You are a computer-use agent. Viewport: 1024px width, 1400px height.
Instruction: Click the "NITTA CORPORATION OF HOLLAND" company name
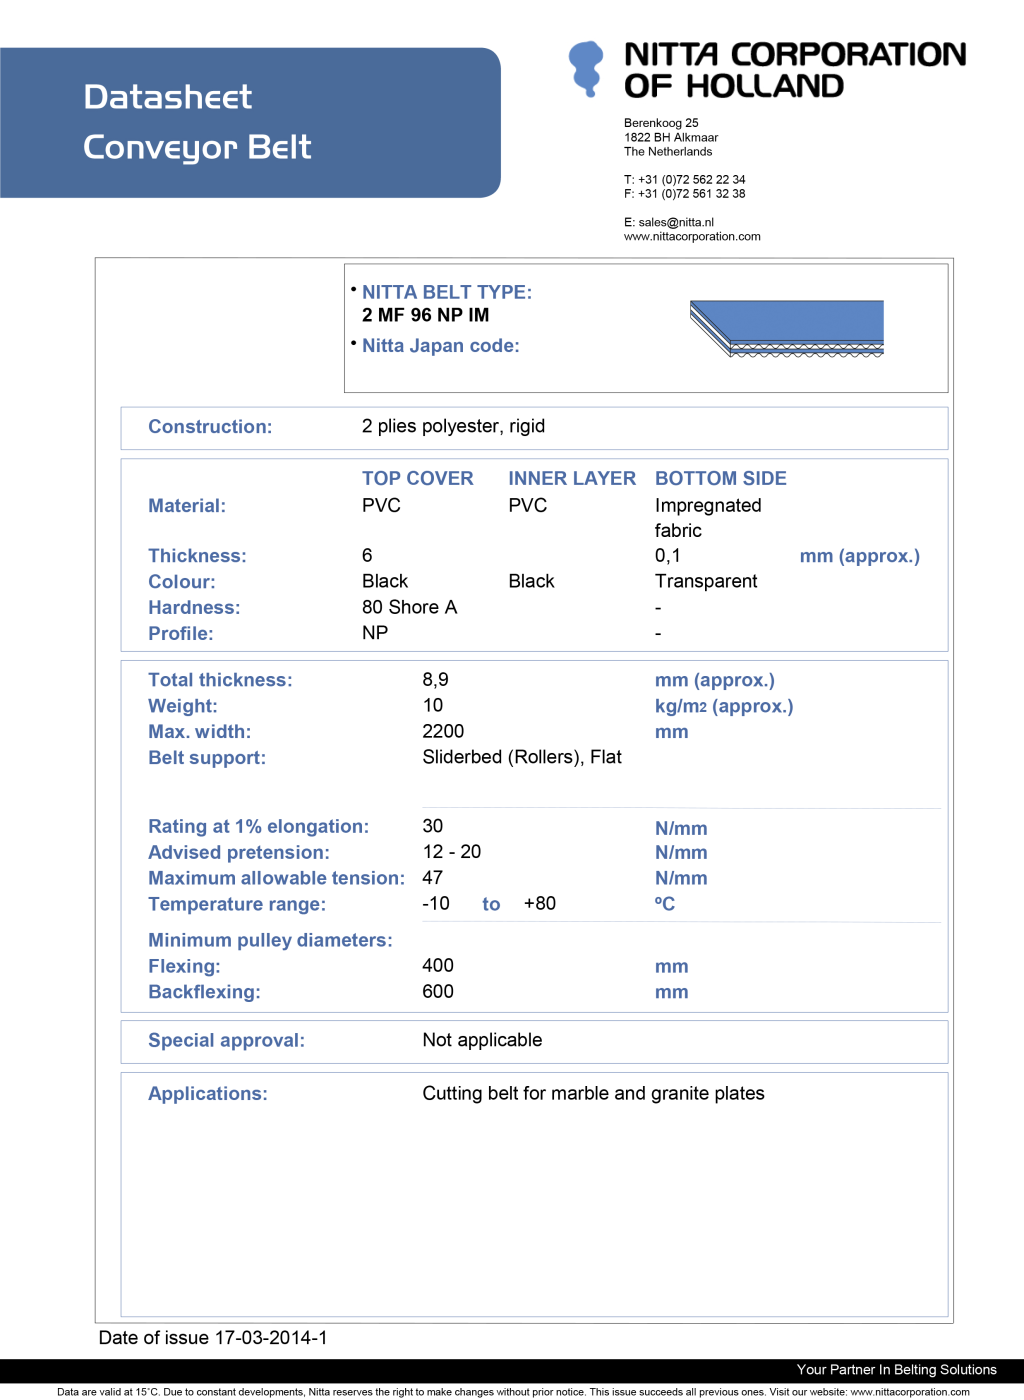(795, 70)
